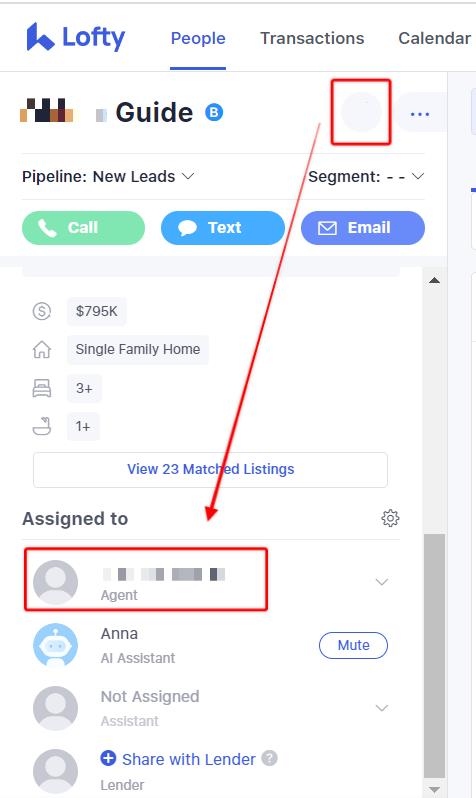Image resolution: width=476 pixels, height=798 pixels.
Task: Open the Segment dropdown
Action: (366, 177)
